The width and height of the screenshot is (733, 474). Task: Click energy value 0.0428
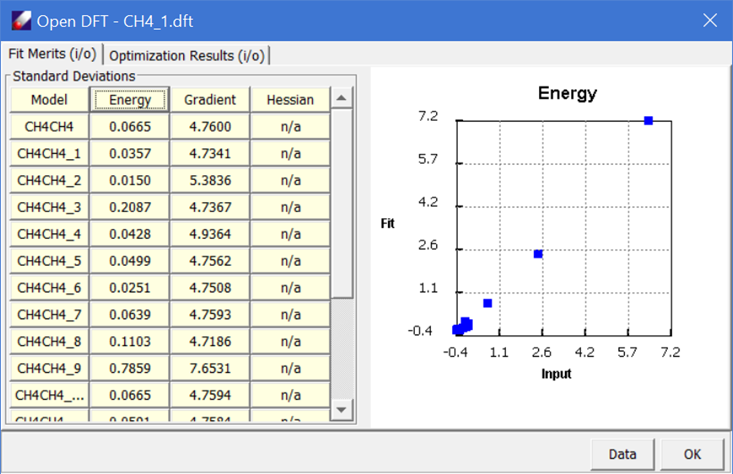click(129, 234)
